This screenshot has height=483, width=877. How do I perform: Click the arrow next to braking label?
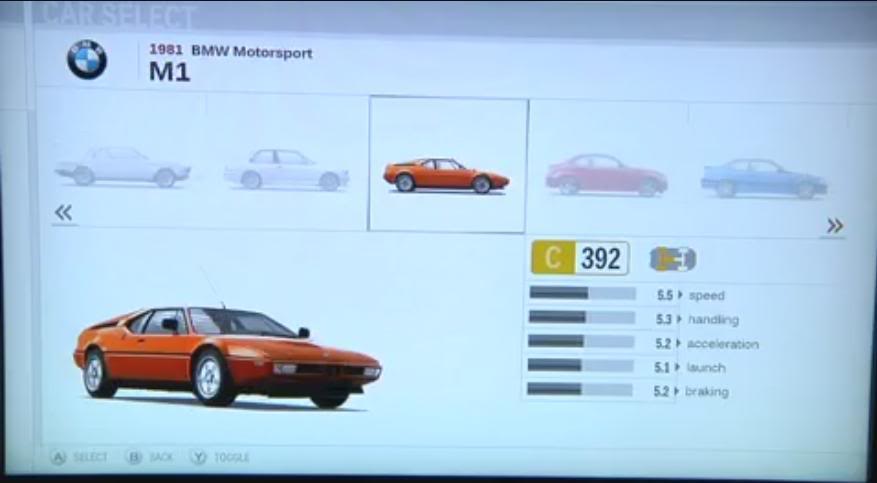point(676,391)
